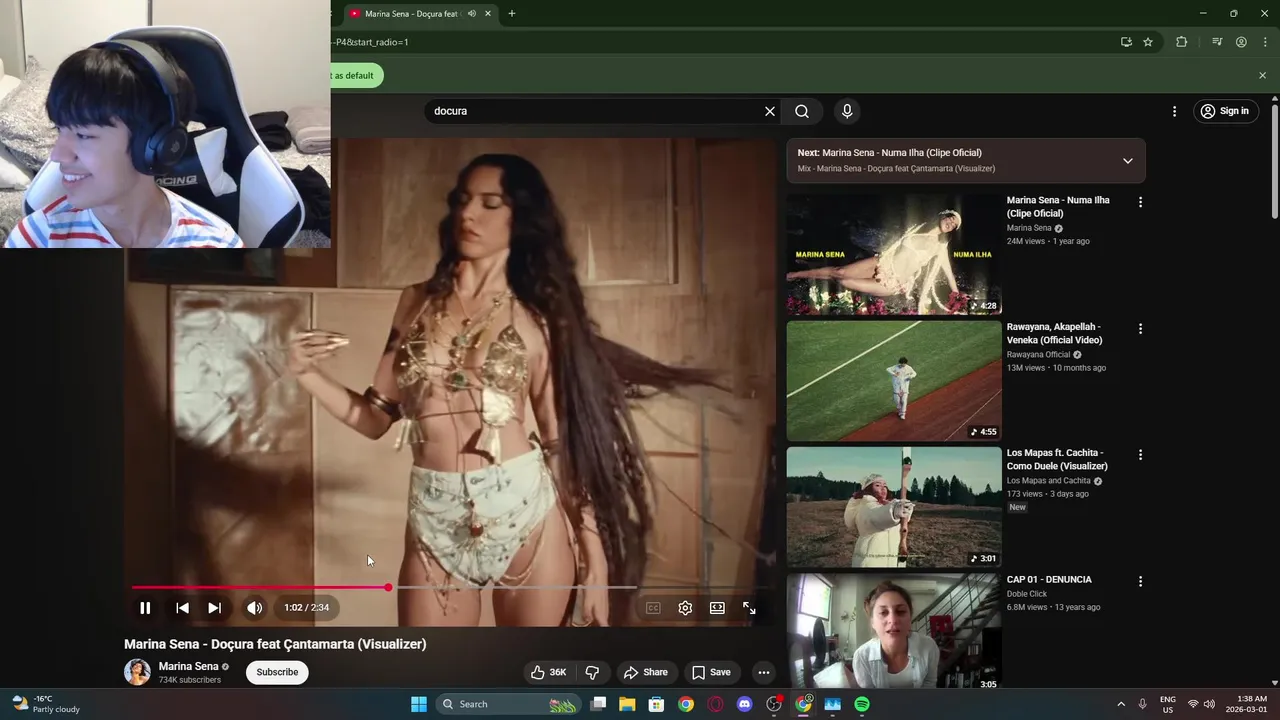Launch File Explorer from taskbar
1280x720 pixels.
pyautogui.click(x=627, y=704)
